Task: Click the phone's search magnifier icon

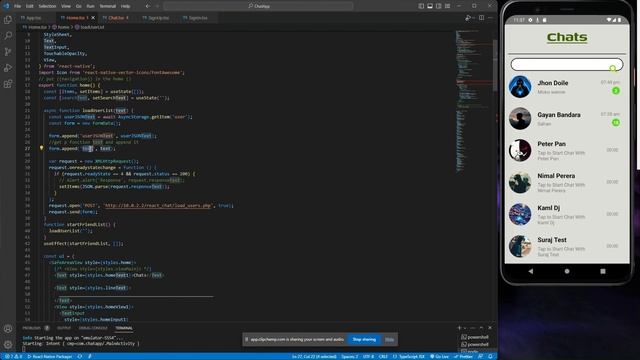Action: click(x=613, y=68)
